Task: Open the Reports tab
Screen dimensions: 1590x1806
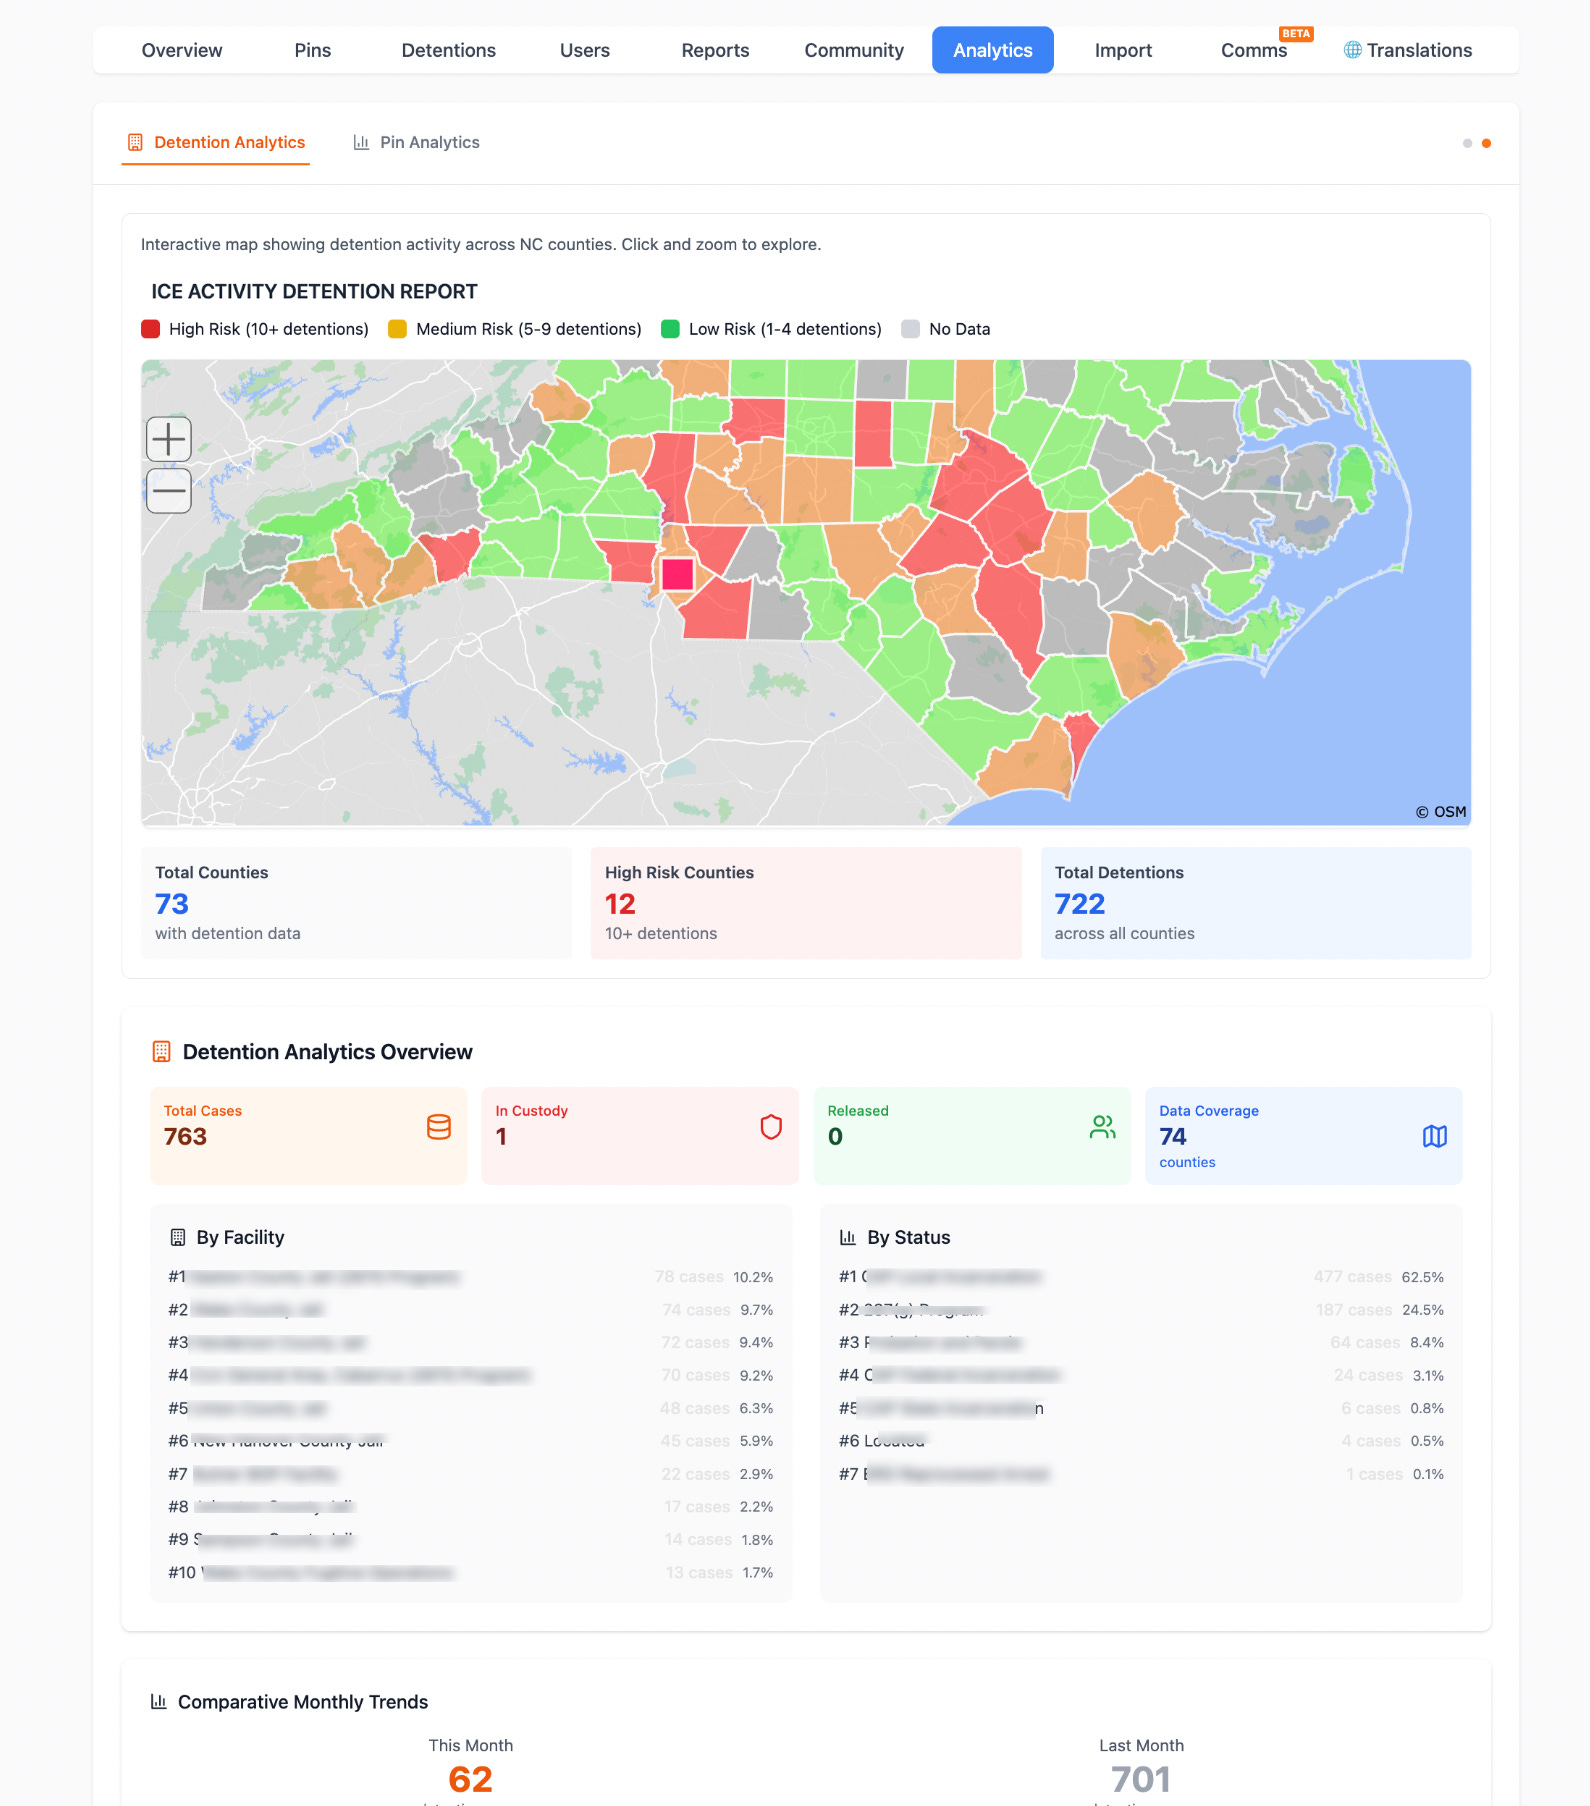Action: point(715,50)
